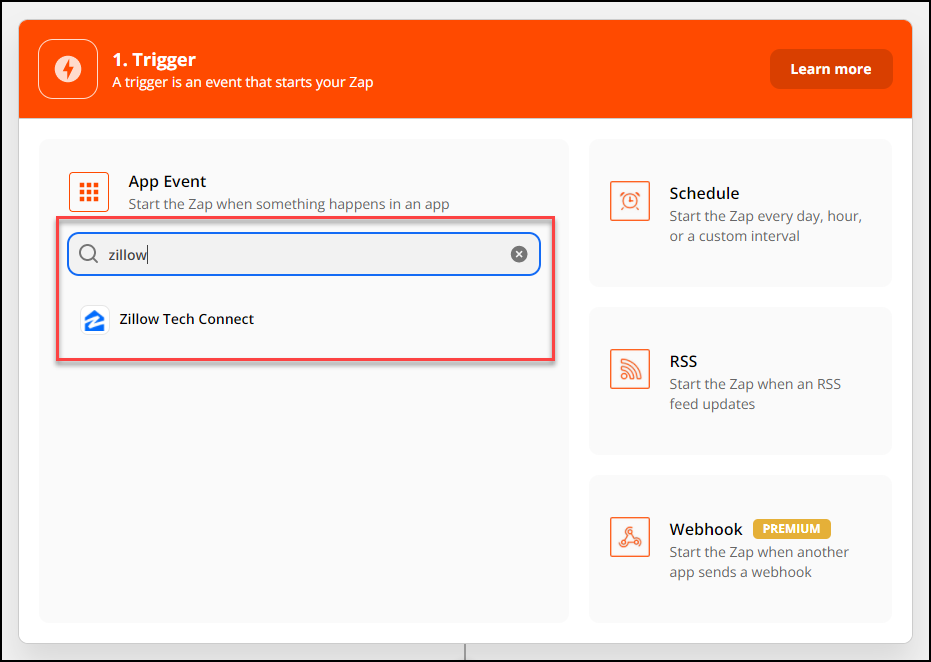Click the magnifying glass search icon
The width and height of the screenshot is (931, 662).
[89, 254]
